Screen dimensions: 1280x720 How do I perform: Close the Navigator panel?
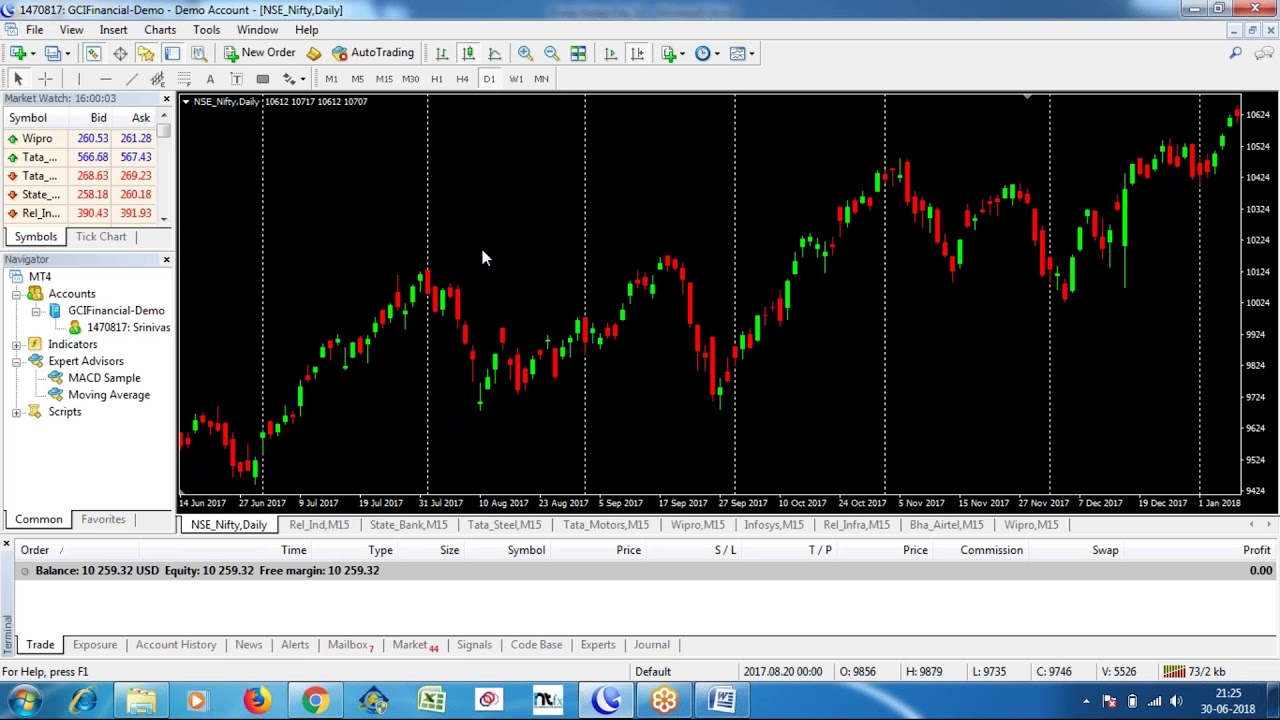point(166,260)
